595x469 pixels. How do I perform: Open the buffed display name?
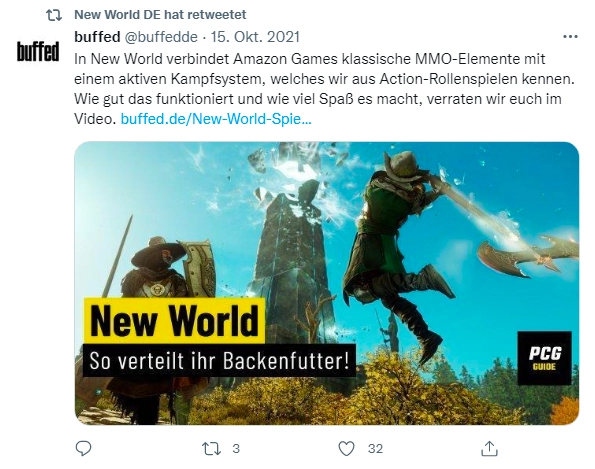pyautogui.click(x=97, y=37)
